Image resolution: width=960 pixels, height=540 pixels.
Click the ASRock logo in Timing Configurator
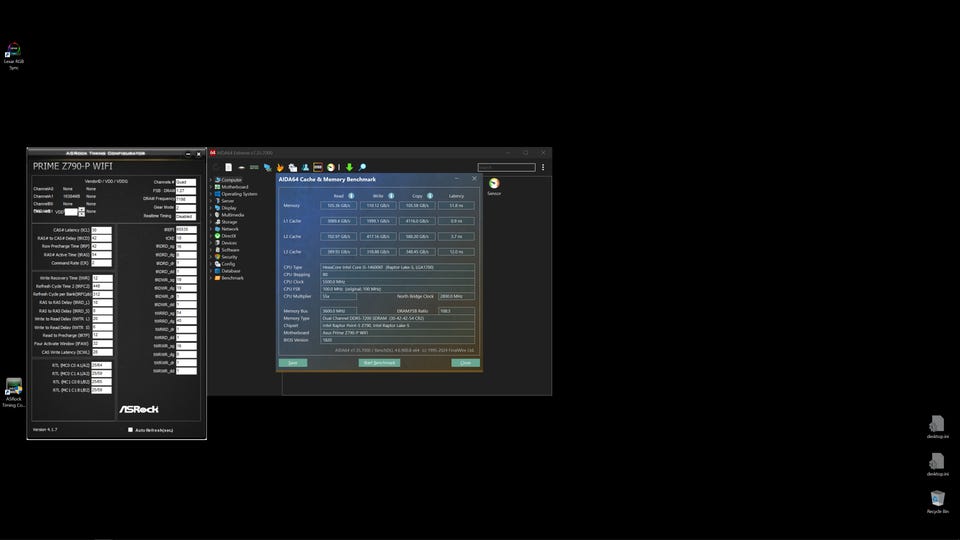[139, 409]
